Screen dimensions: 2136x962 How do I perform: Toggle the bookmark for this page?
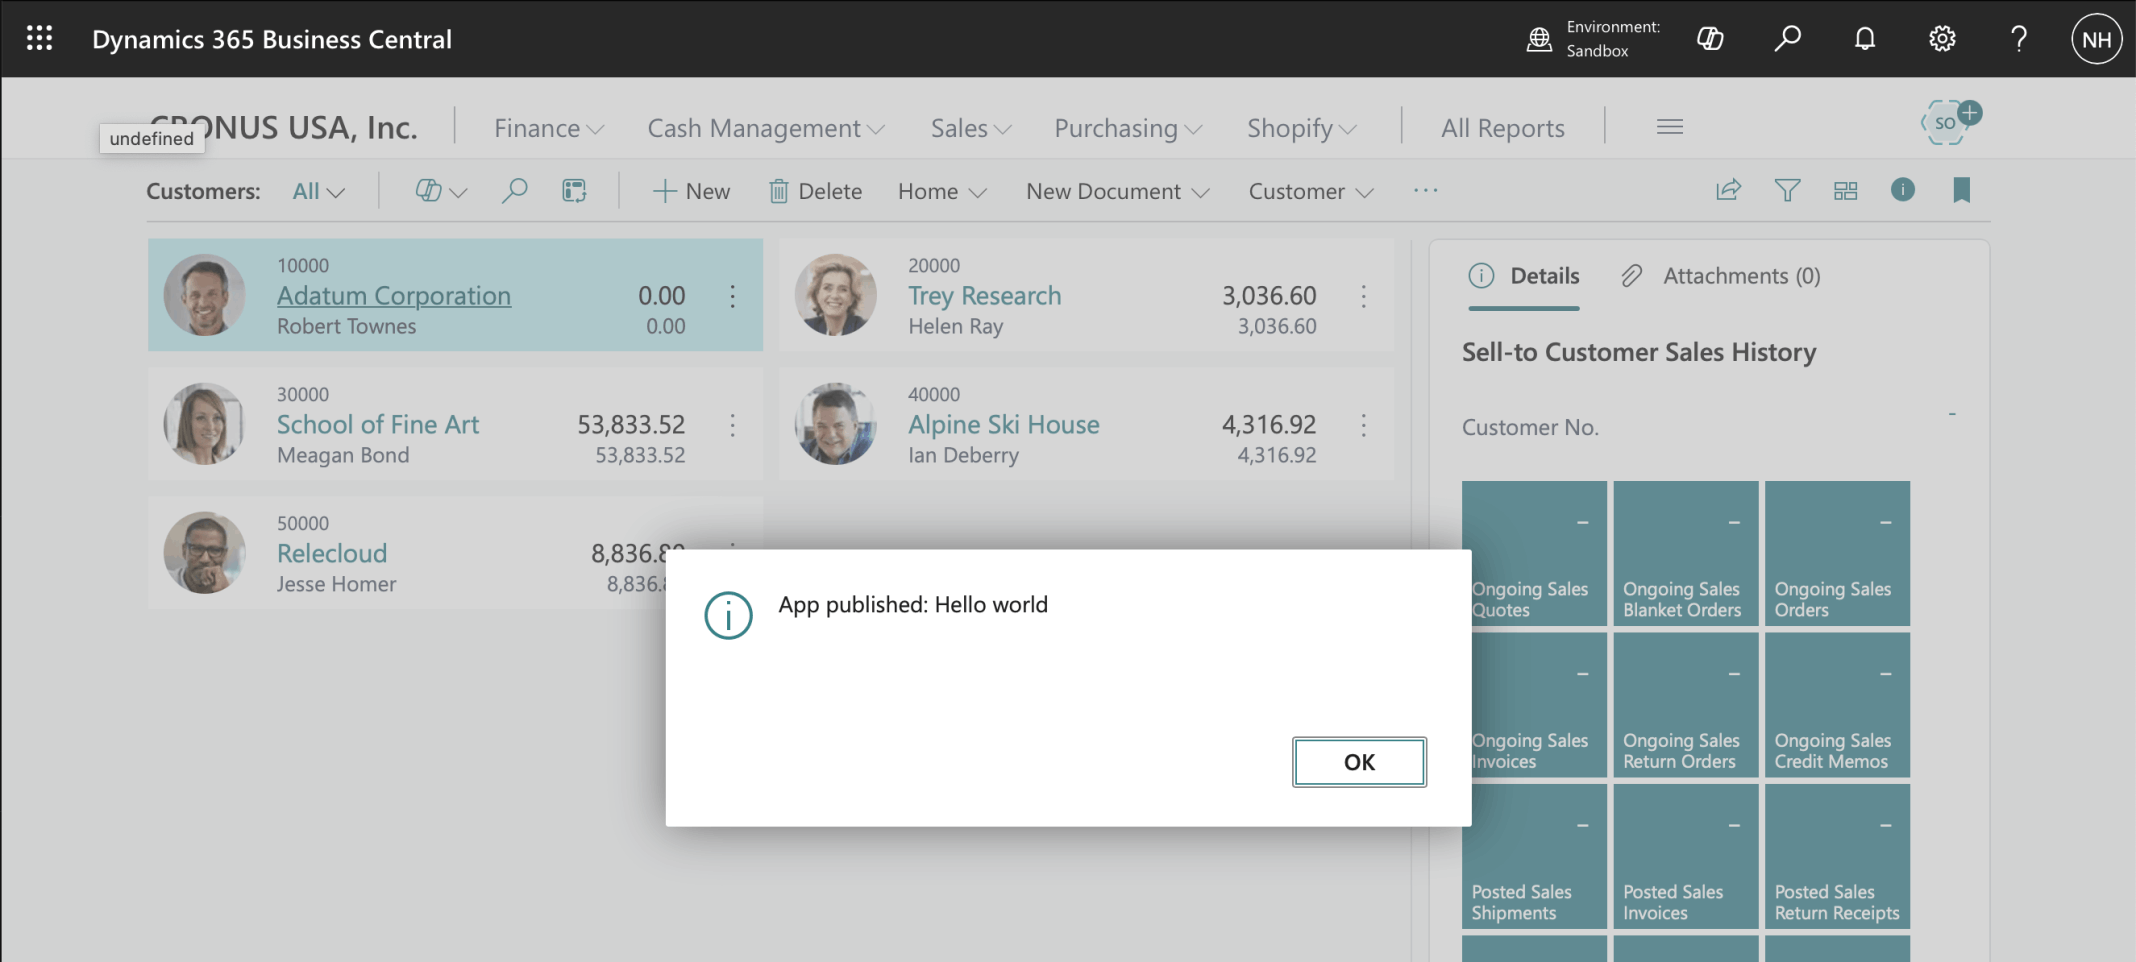pos(1961,190)
